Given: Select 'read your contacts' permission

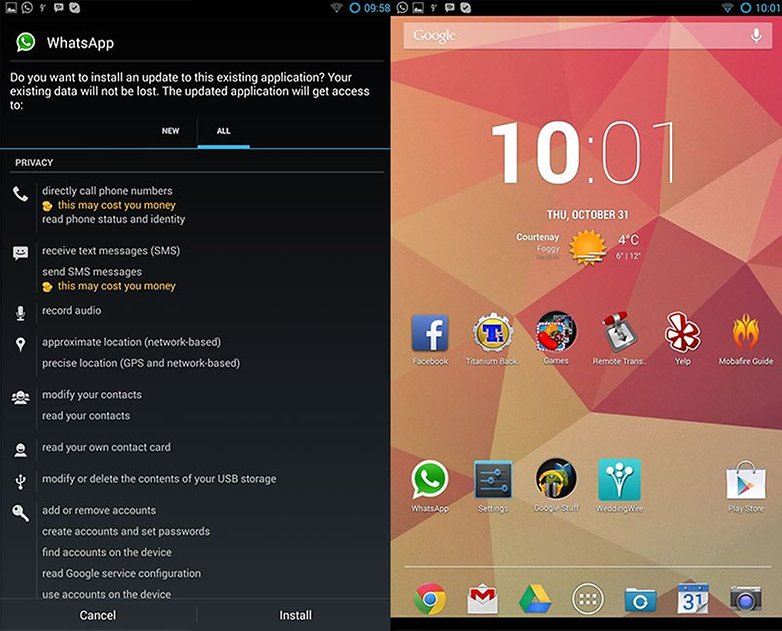Looking at the screenshot, I should 86,416.
